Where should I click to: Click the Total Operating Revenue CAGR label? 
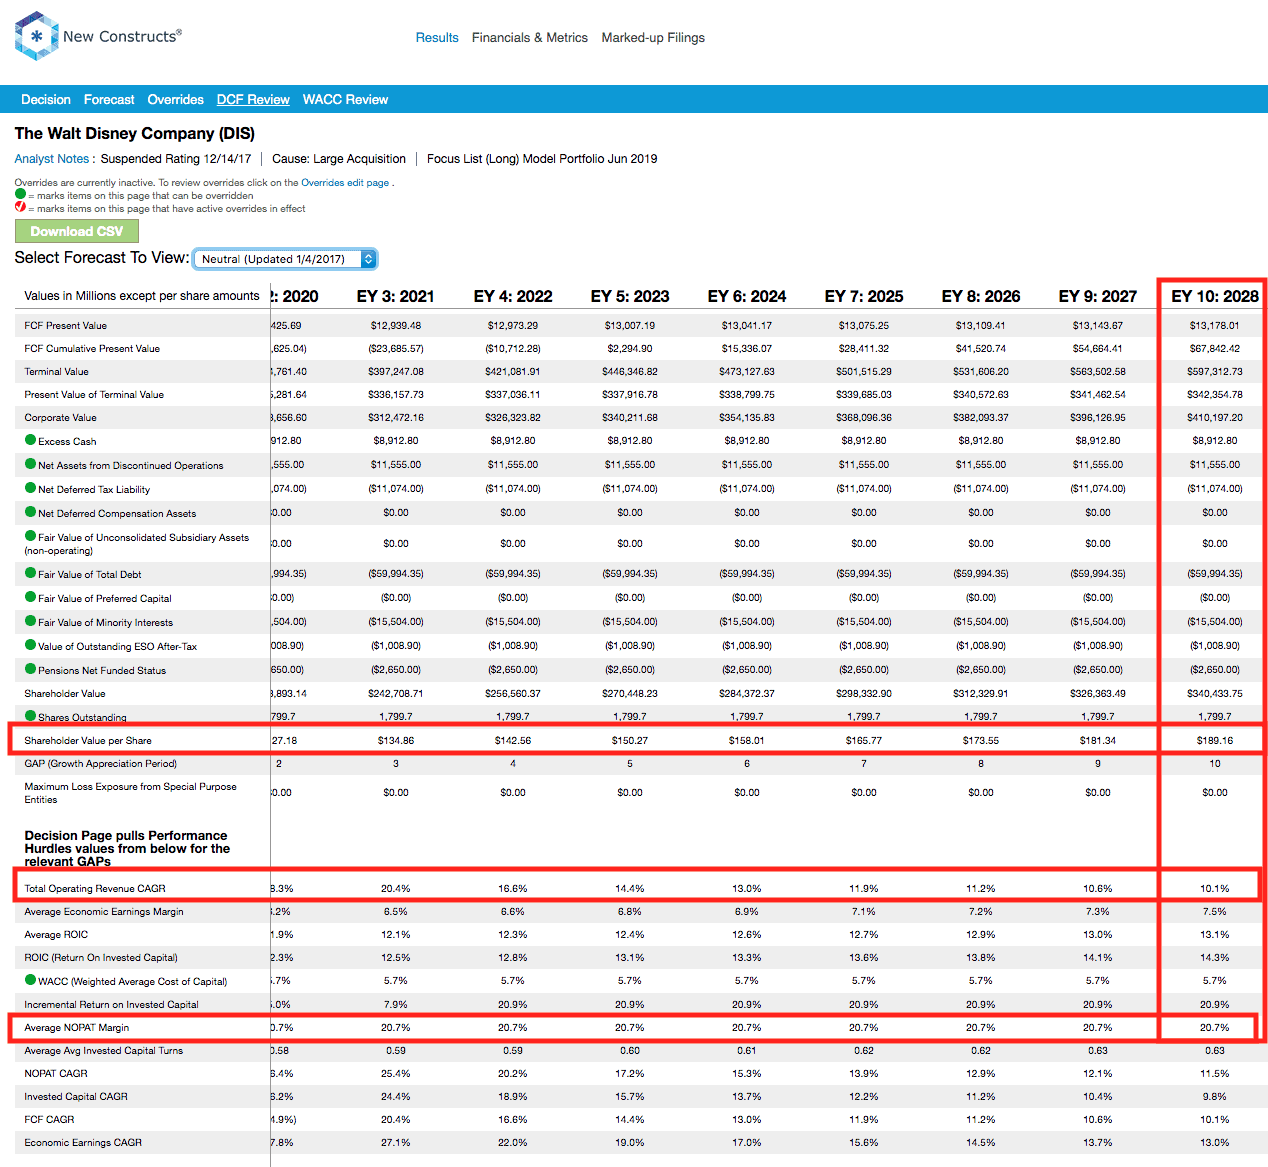[x=95, y=889]
